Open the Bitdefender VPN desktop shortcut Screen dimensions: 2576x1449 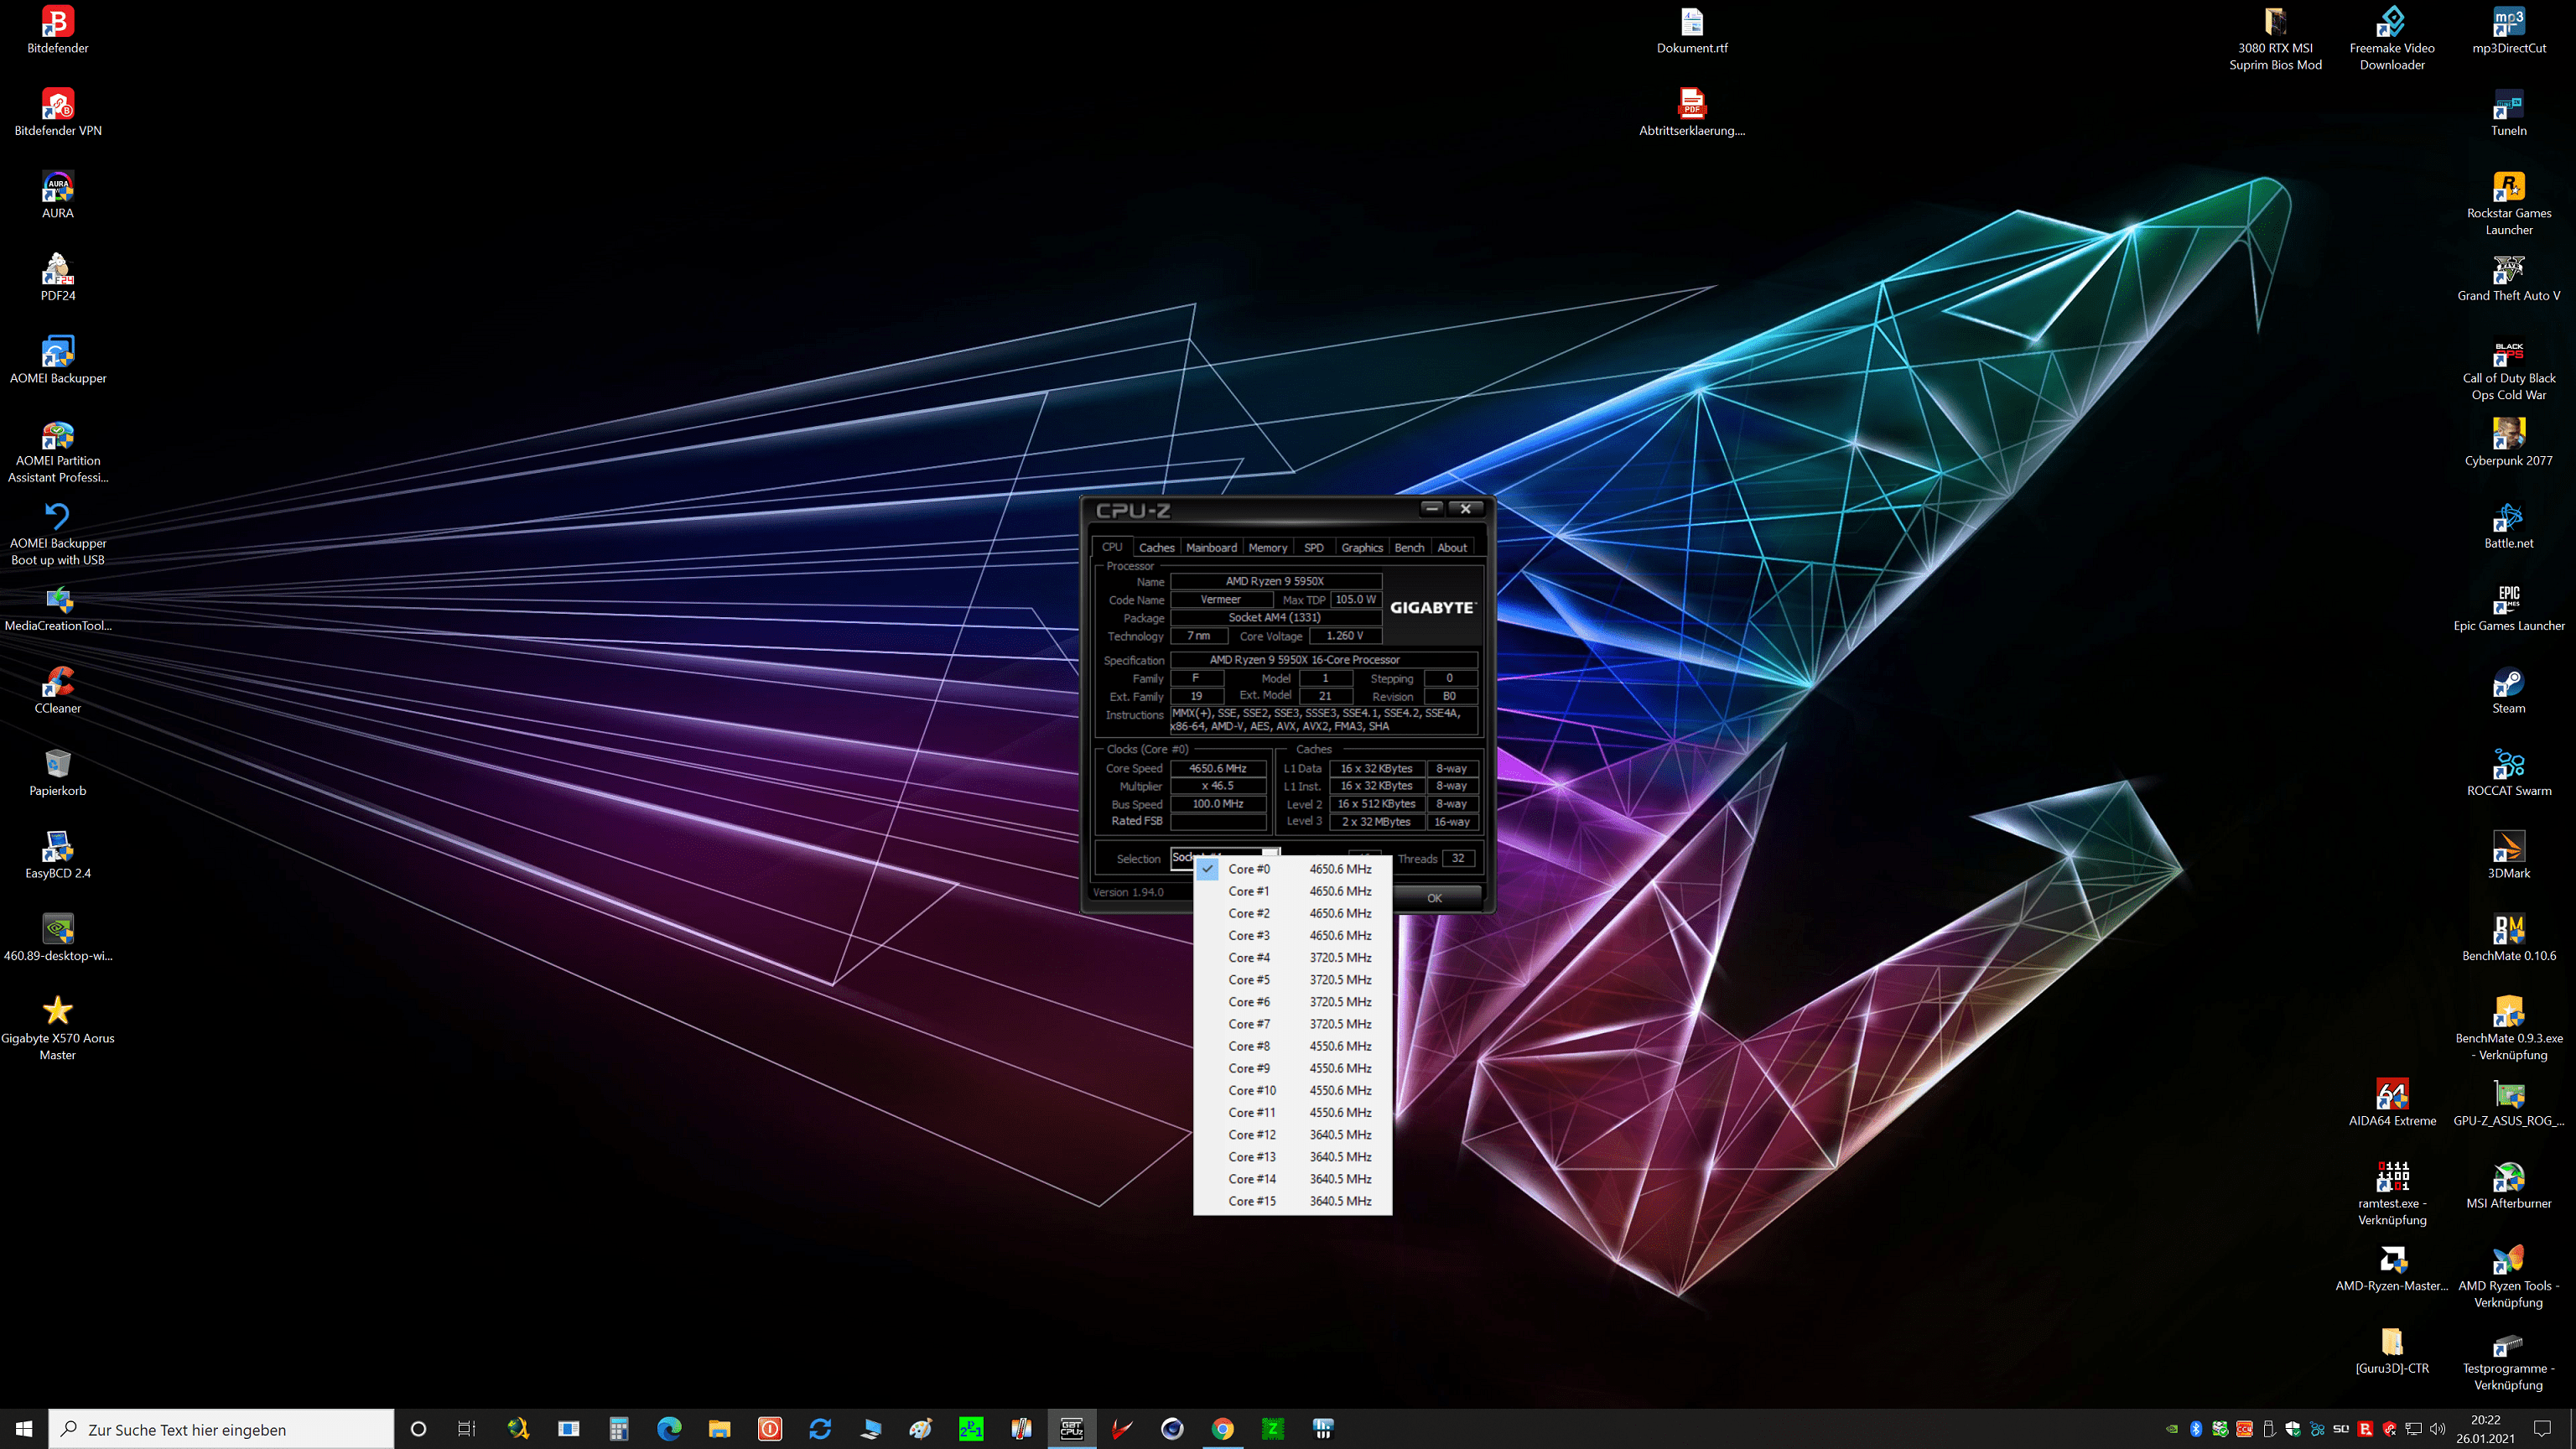tap(57, 112)
